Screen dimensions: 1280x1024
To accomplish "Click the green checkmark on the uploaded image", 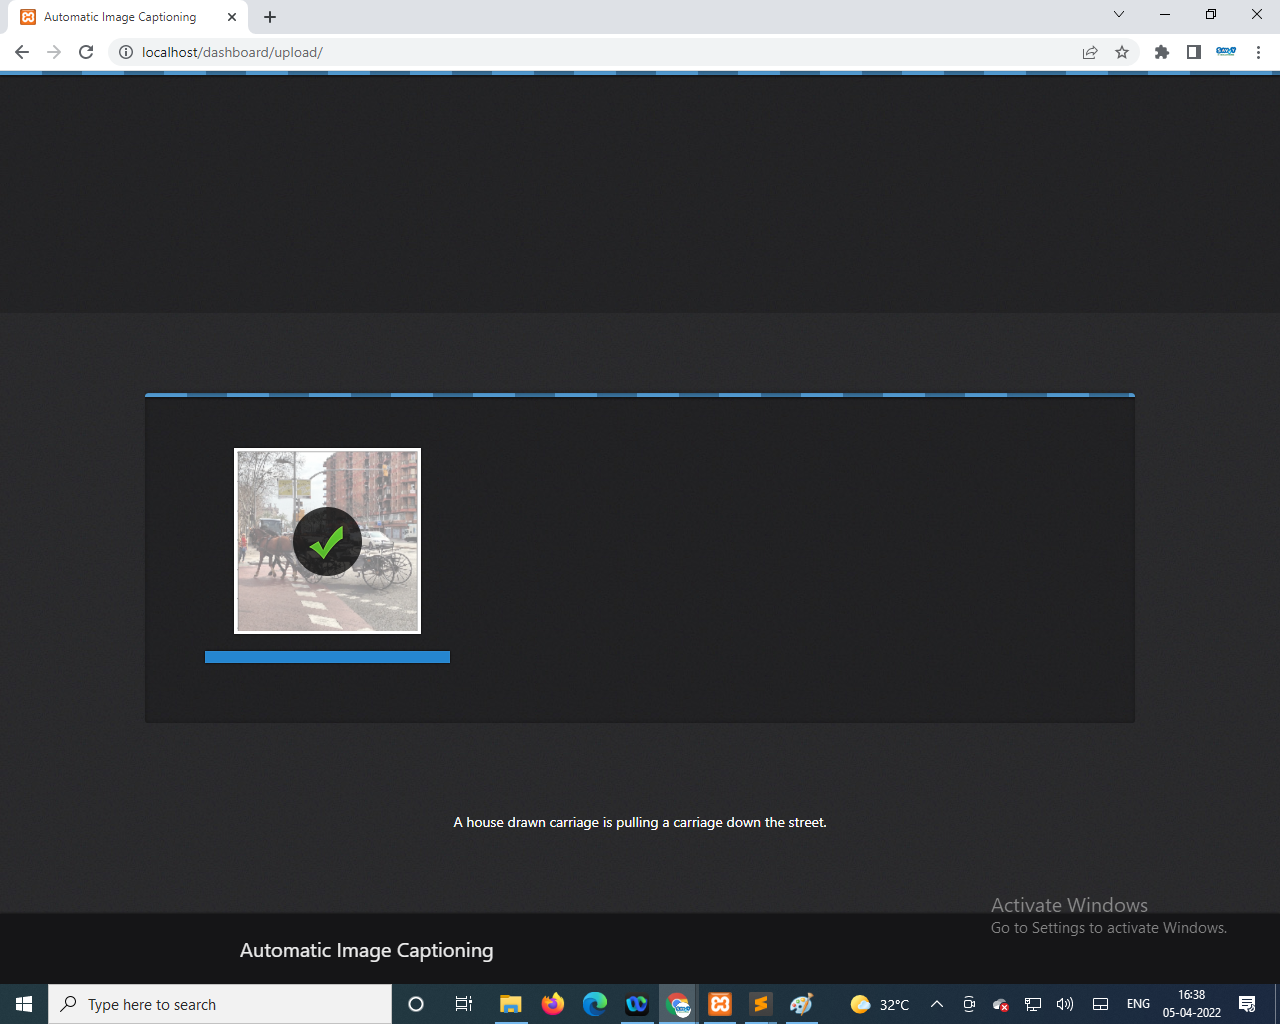I will [x=327, y=541].
